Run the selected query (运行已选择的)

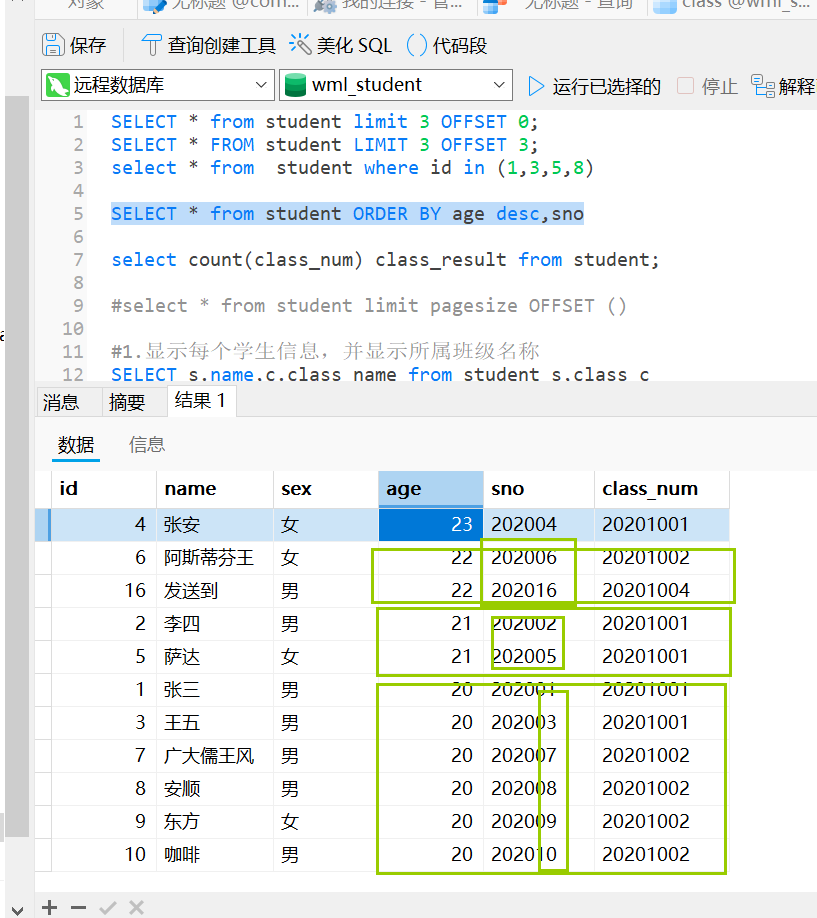tap(594, 86)
